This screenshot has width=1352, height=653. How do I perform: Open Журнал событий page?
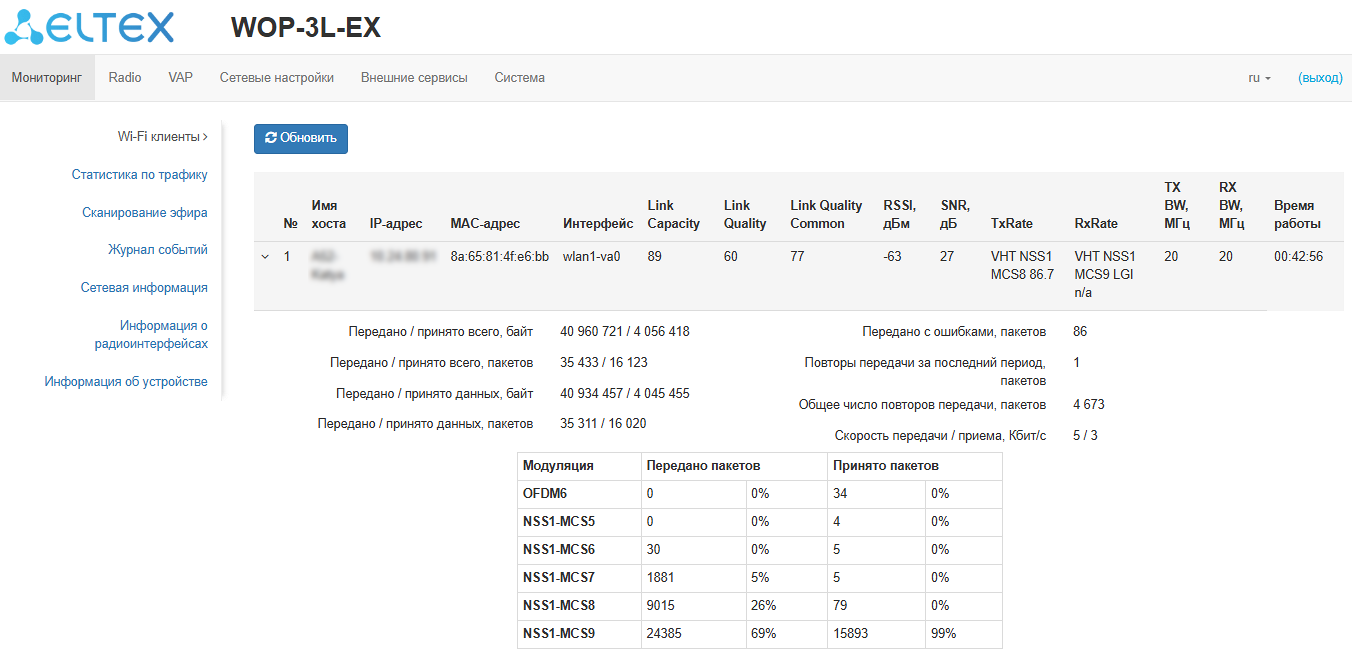click(157, 250)
